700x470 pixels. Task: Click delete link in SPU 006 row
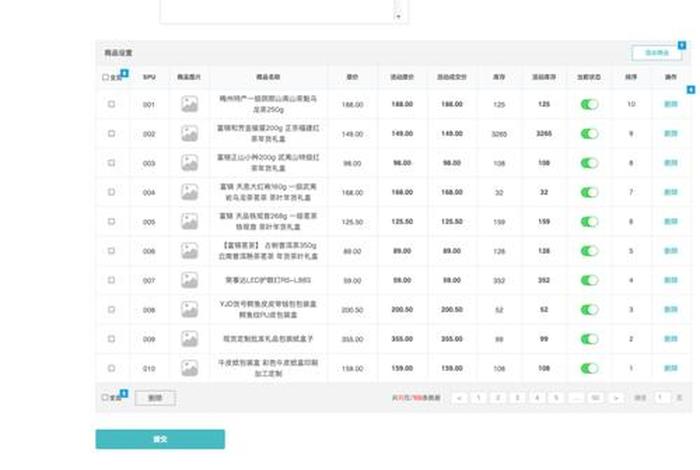(x=671, y=251)
